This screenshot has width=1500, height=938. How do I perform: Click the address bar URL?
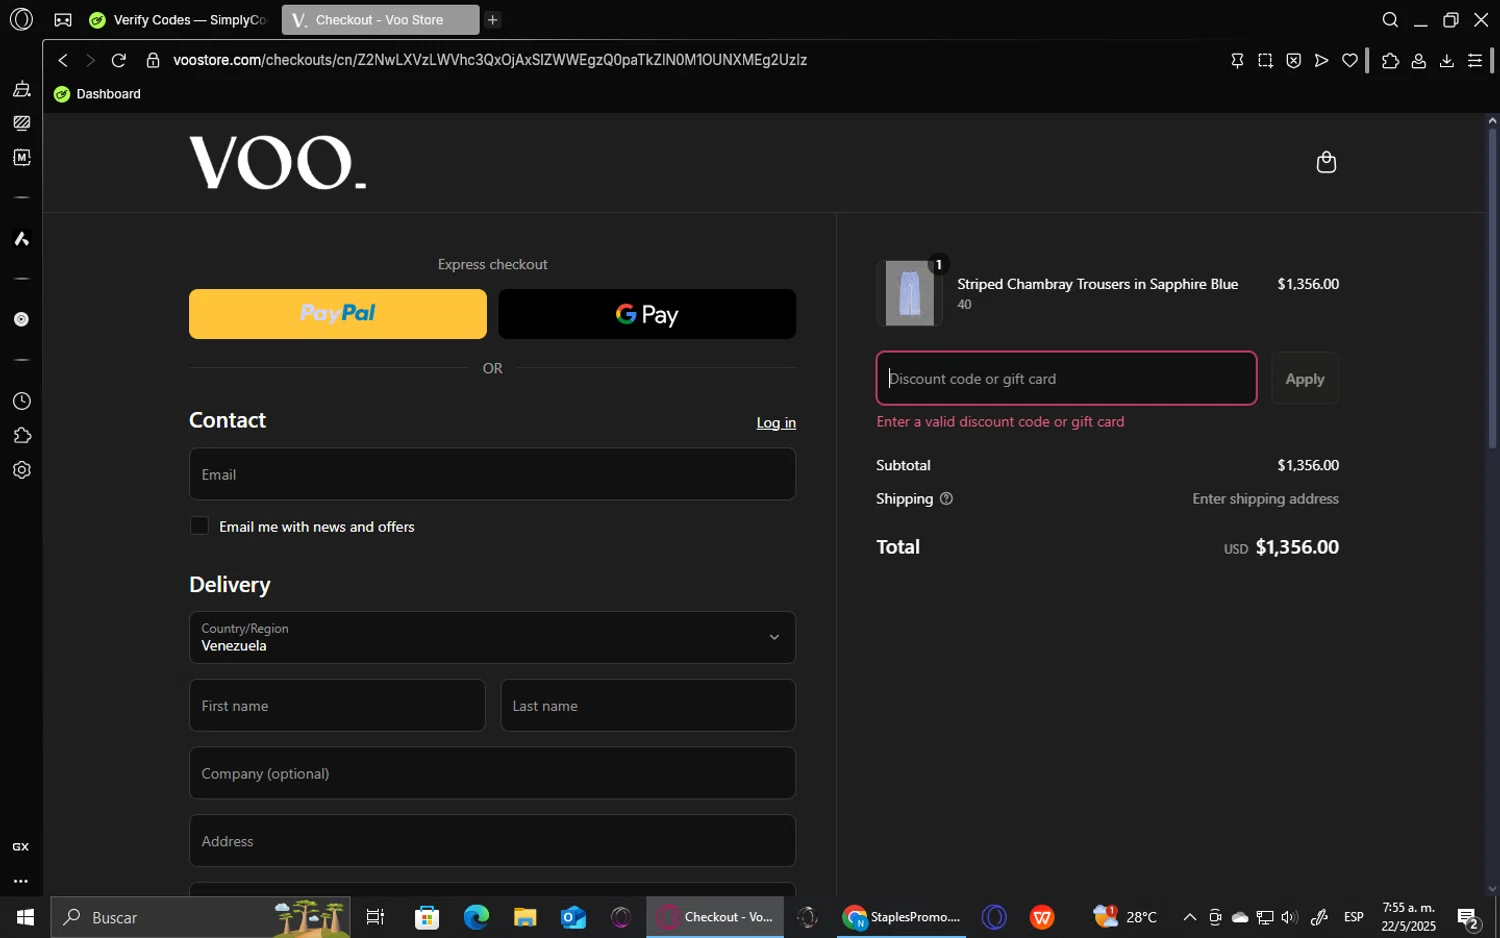coord(490,60)
